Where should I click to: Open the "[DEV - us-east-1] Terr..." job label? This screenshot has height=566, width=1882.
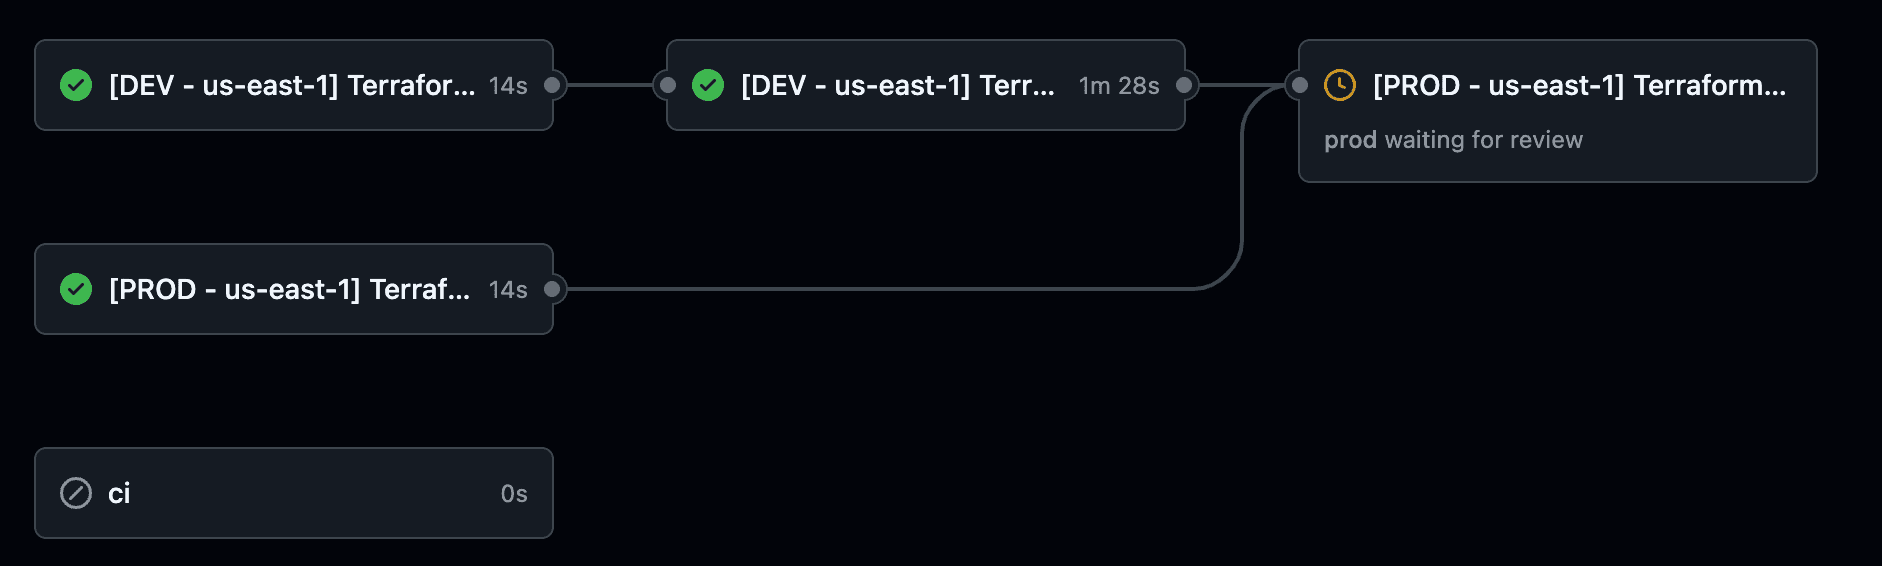(x=897, y=86)
